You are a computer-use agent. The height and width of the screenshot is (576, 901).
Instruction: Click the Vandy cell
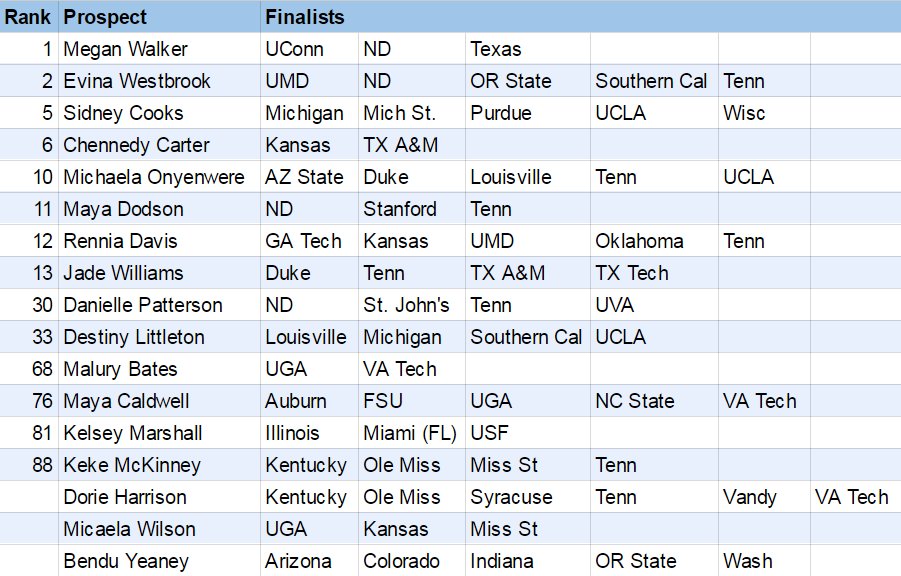pyautogui.click(x=764, y=497)
